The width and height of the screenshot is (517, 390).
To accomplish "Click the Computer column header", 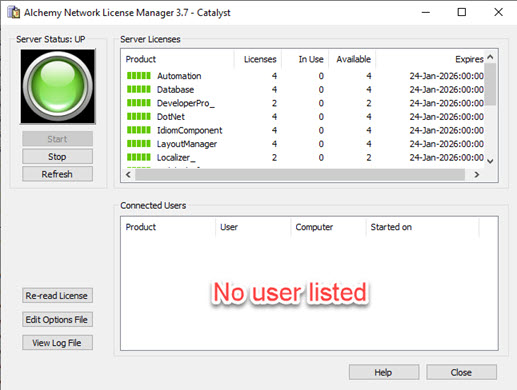I will pos(328,227).
